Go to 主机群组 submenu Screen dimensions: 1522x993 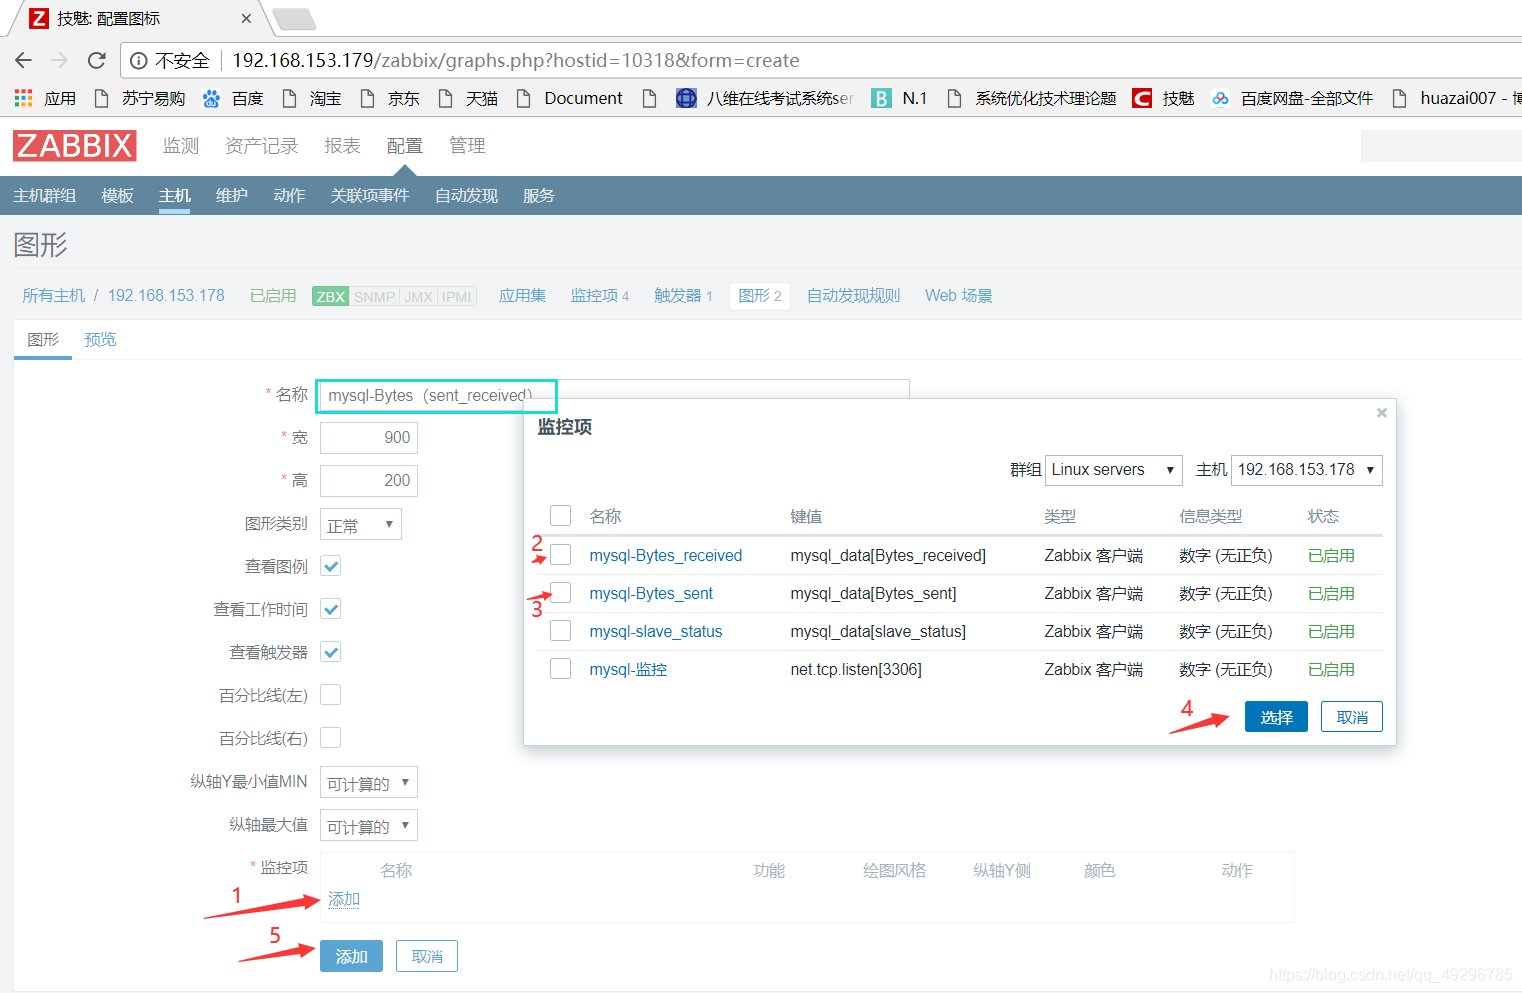click(45, 196)
